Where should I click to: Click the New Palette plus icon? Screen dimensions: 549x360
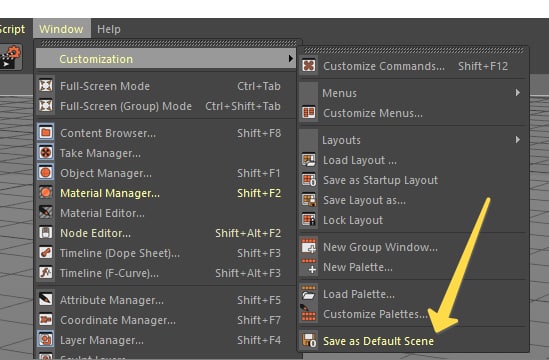(x=309, y=266)
